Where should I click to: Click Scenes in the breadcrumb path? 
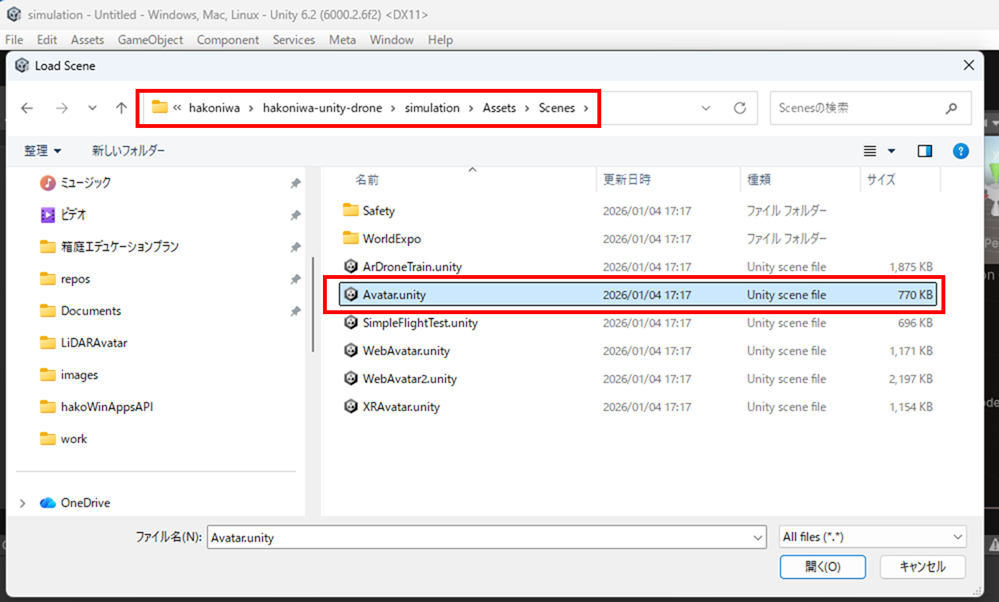(557, 108)
